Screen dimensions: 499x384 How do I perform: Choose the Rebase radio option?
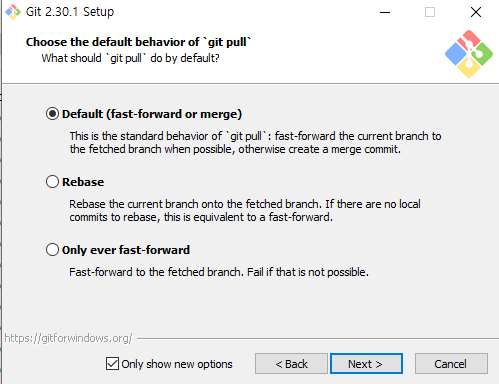coord(52,182)
